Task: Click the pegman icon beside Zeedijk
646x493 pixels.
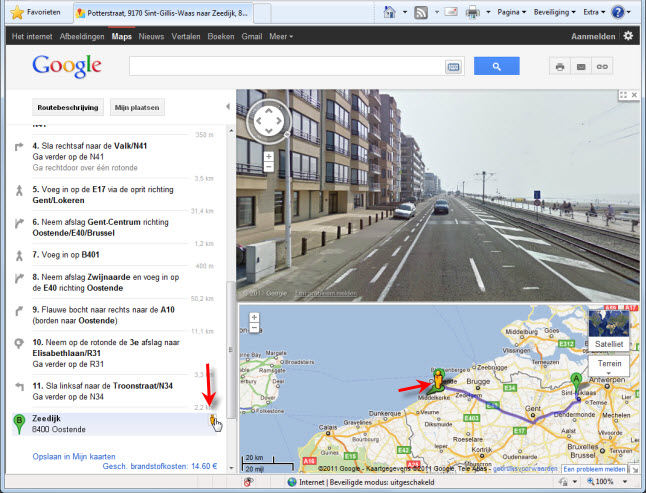Action: 213,420
